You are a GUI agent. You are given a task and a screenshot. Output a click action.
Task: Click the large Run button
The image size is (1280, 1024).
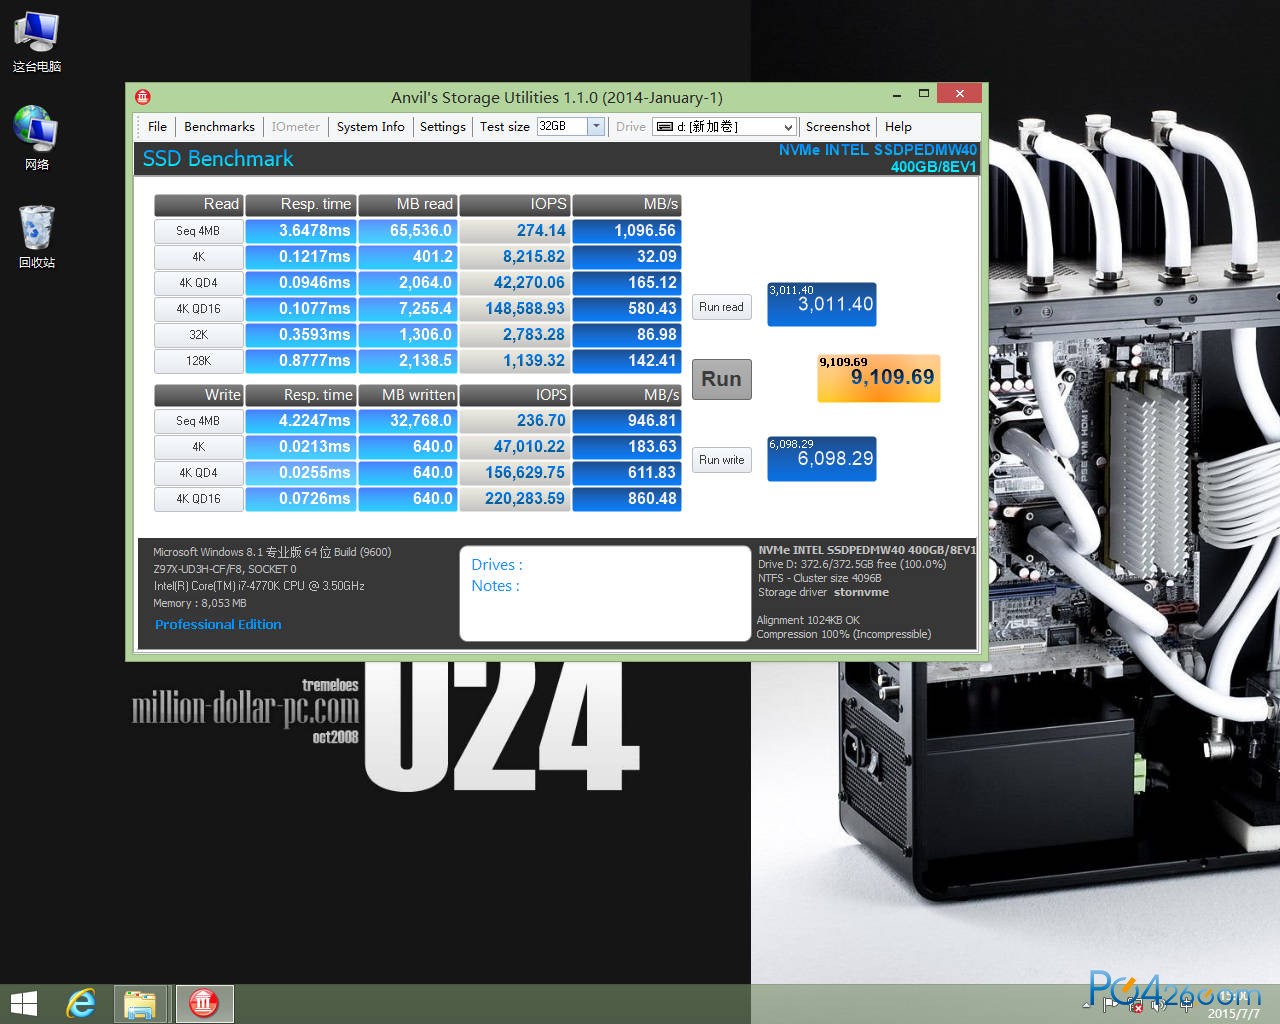(721, 379)
